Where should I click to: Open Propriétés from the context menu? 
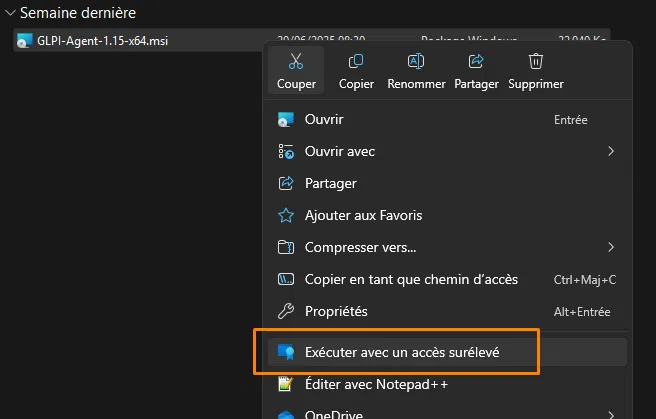[447, 312]
